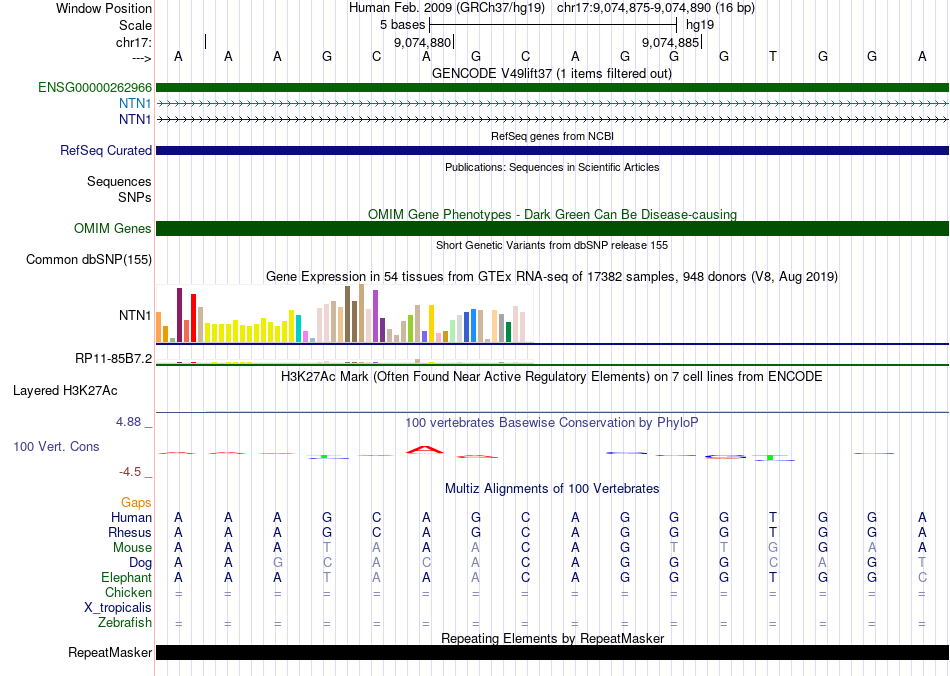Click the RepeatMasker track label
This screenshot has height=676, width=950.
pyautogui.click(x=110, y=652)
